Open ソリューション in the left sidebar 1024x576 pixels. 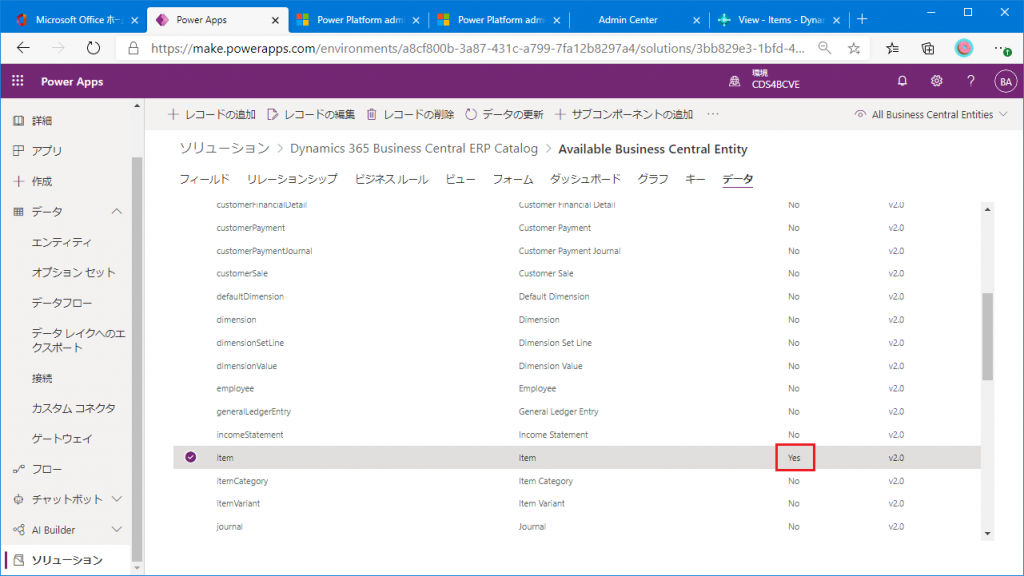[68, 560]
